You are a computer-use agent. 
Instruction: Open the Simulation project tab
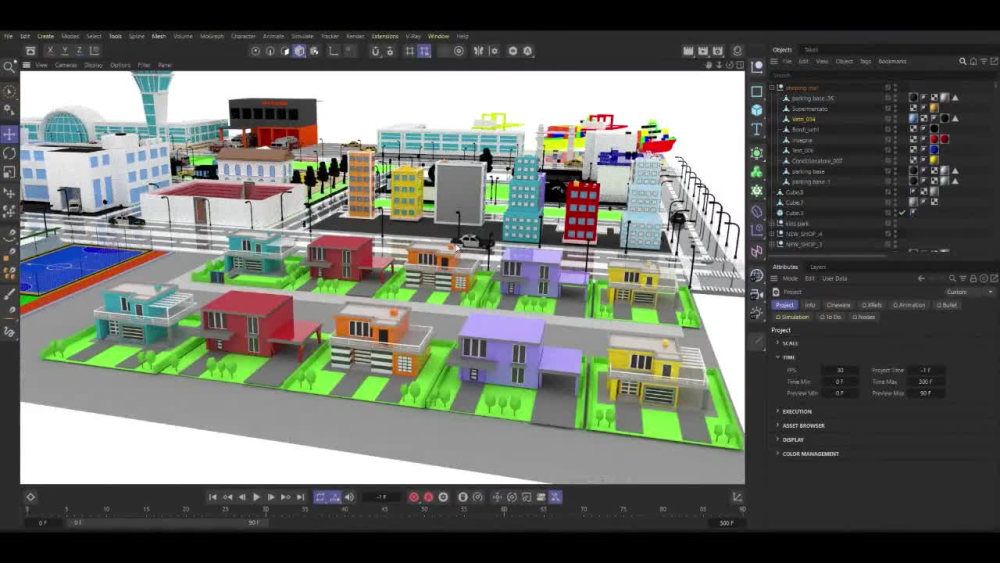tap(792, 317)
